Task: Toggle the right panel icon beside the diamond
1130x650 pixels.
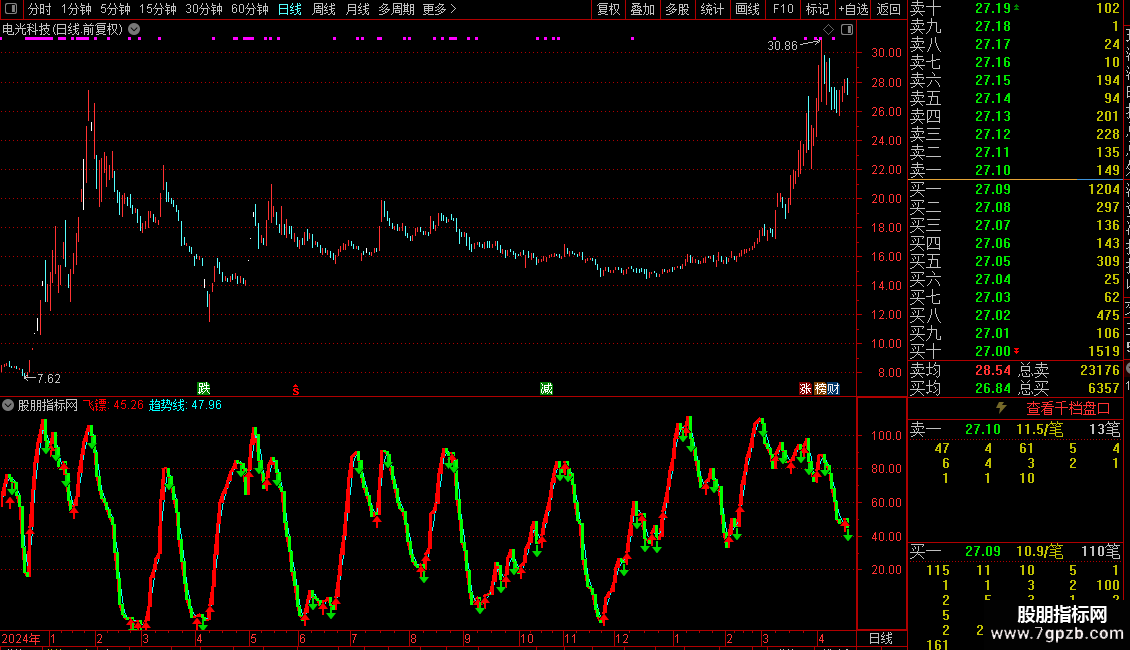Action: click(x=847, y=30)
